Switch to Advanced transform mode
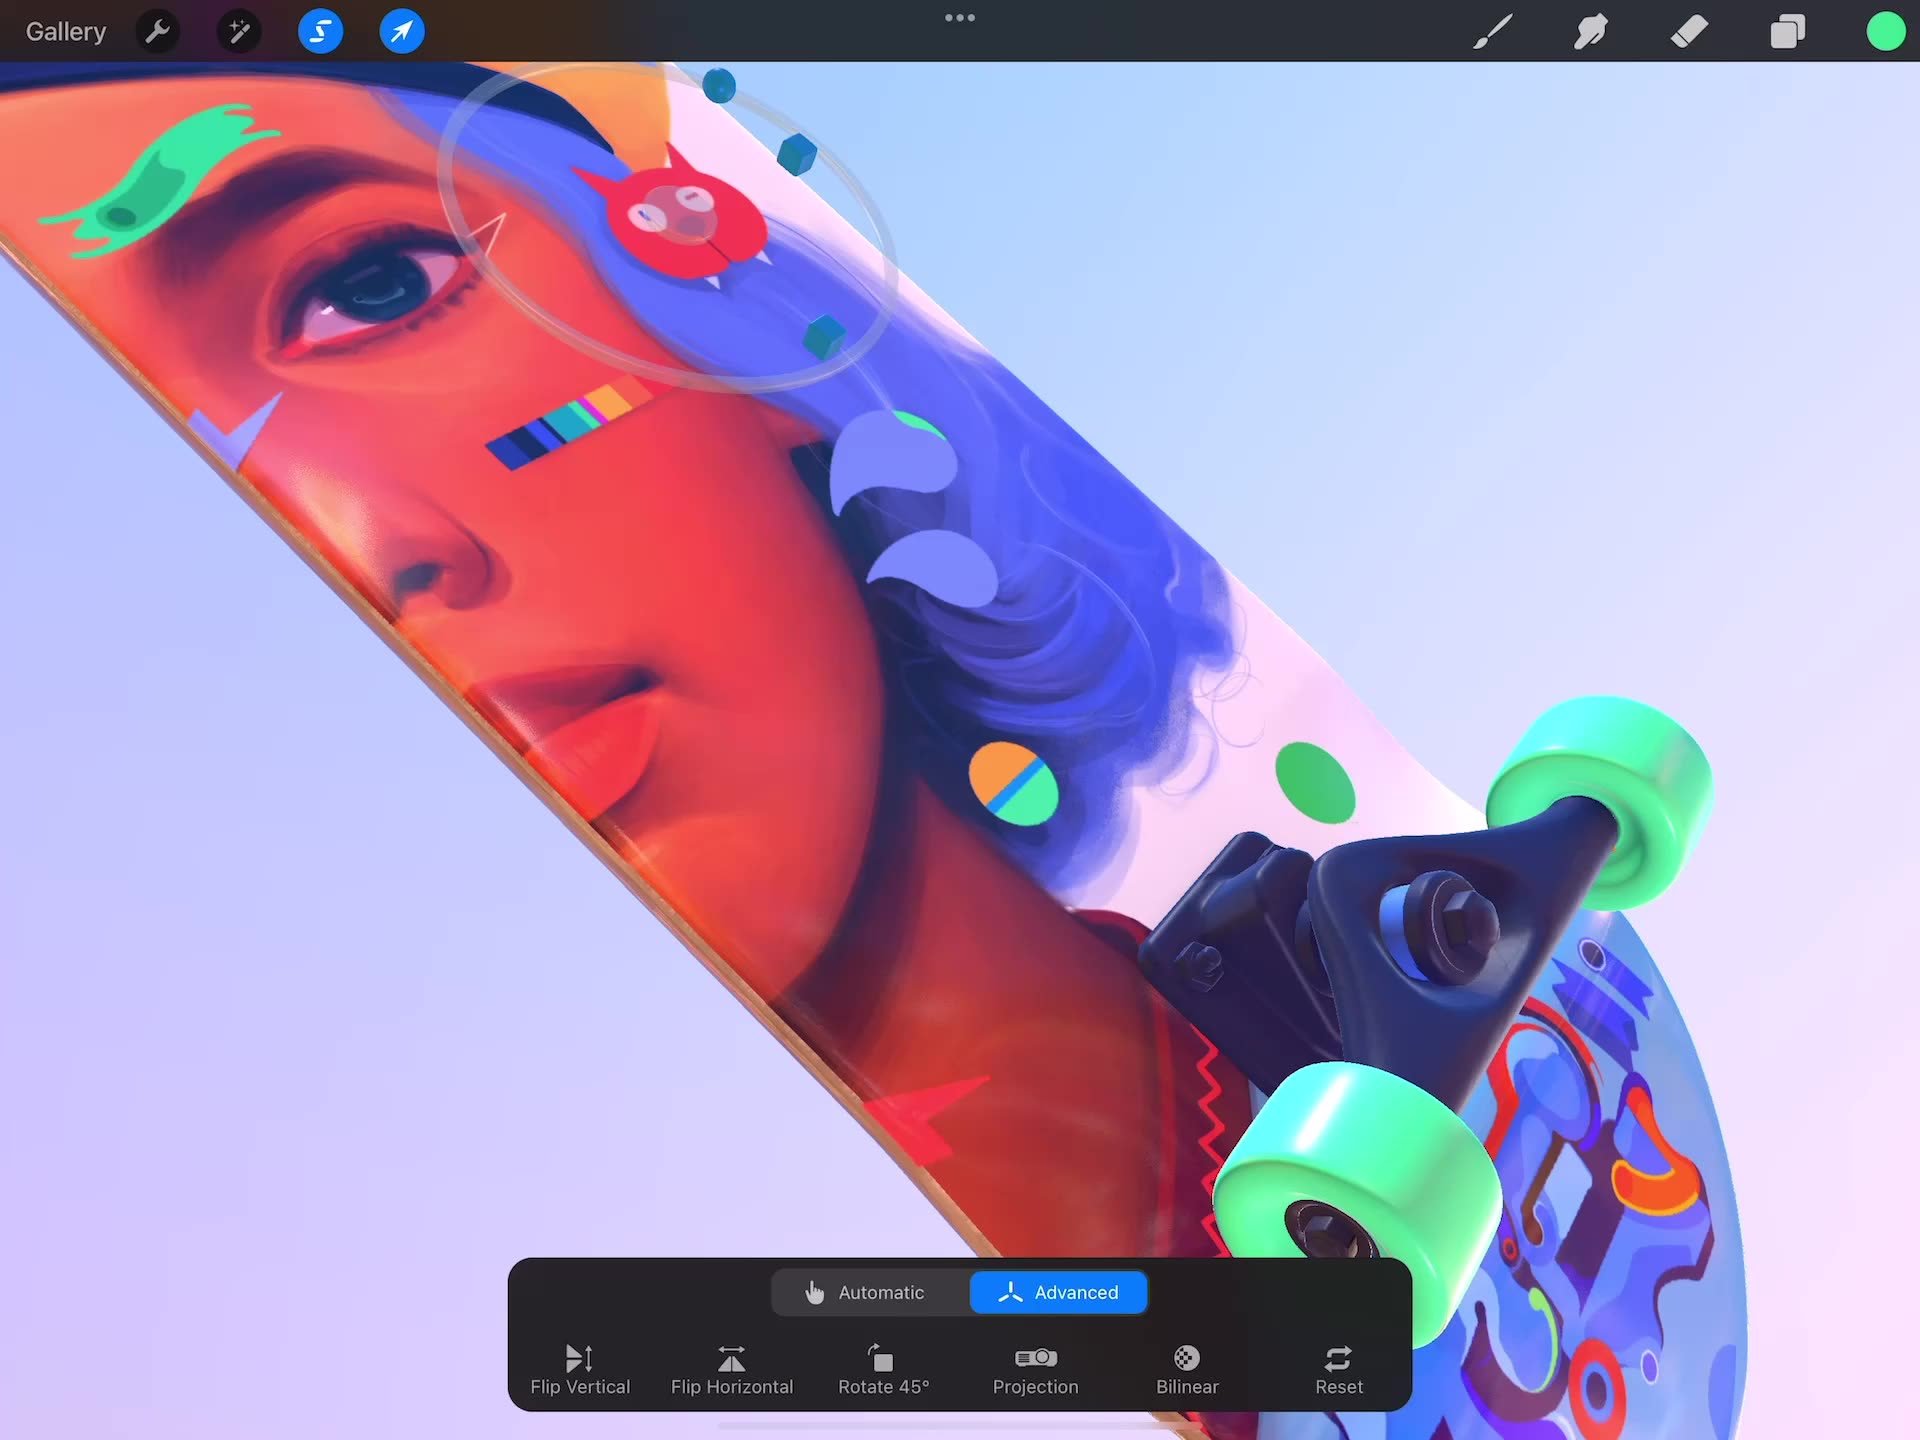Viewport: 1920px width, 1440px height. pos(1059,1292)
